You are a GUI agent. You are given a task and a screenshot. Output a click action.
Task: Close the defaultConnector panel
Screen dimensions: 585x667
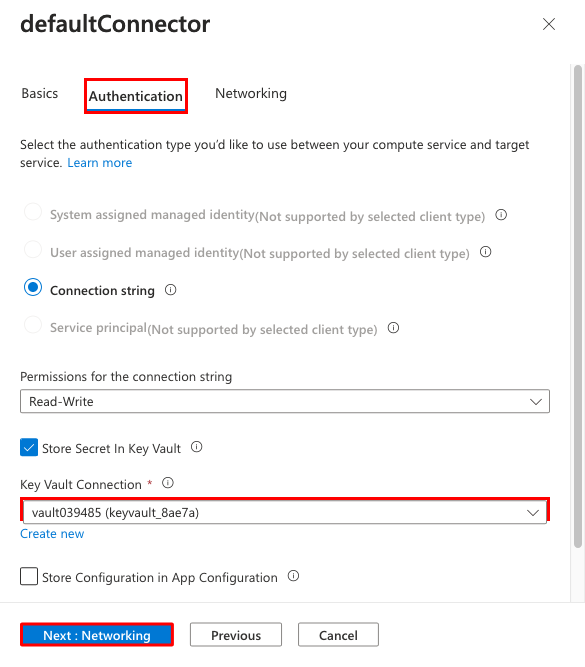click(549, 24)
